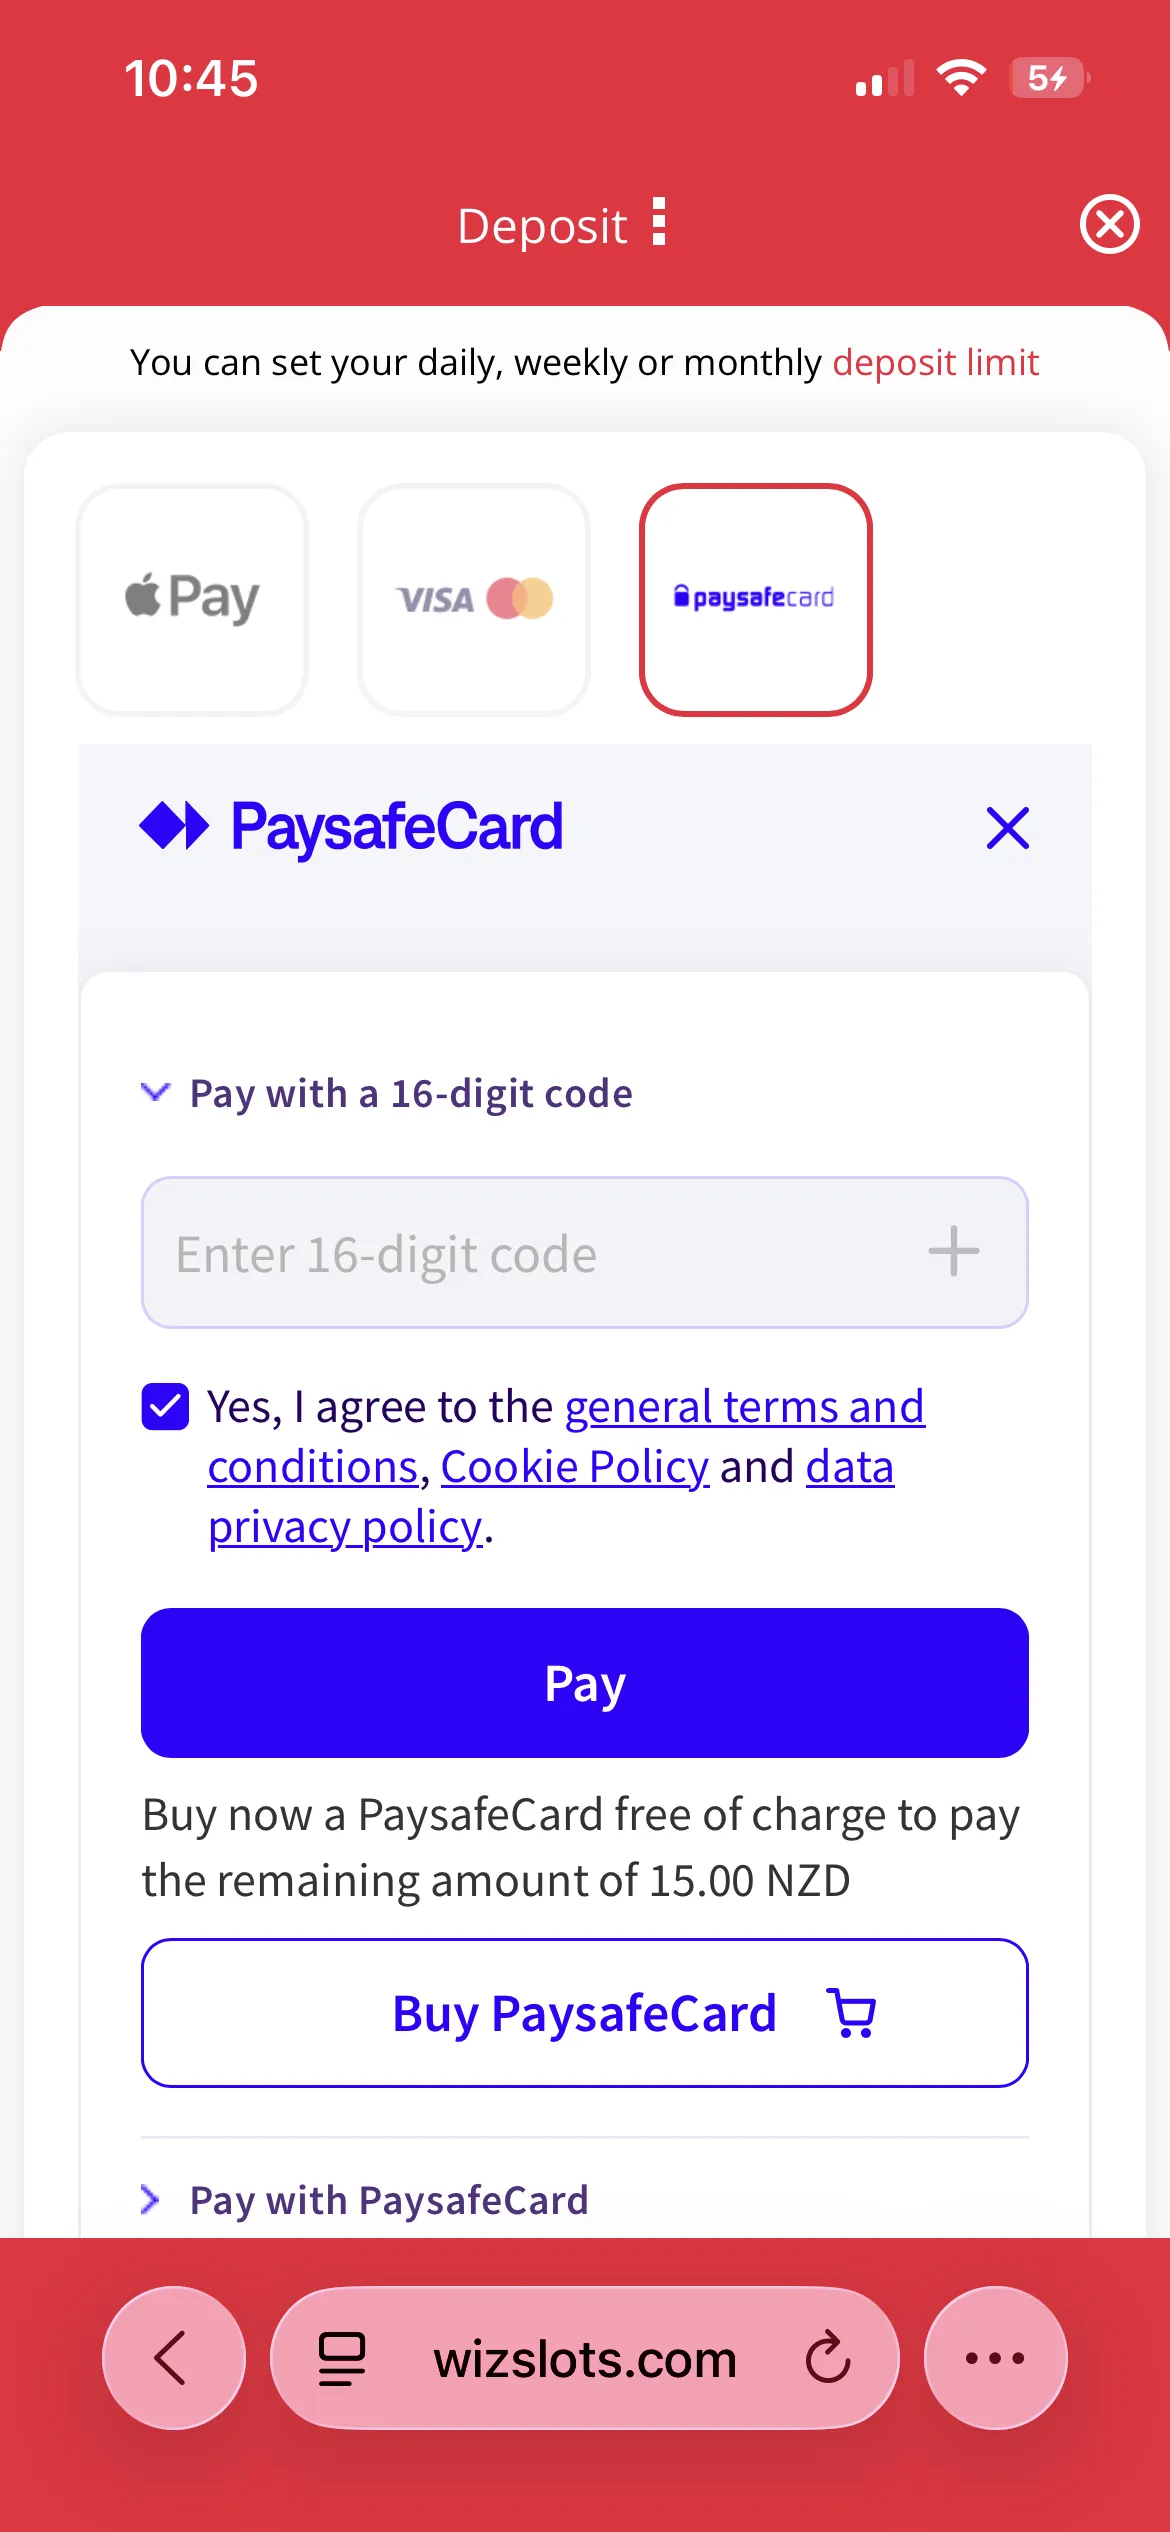Screen dimensions: 1170x2532
Task: Tap the browser back arrow
Action: [x=173, y=2358]
